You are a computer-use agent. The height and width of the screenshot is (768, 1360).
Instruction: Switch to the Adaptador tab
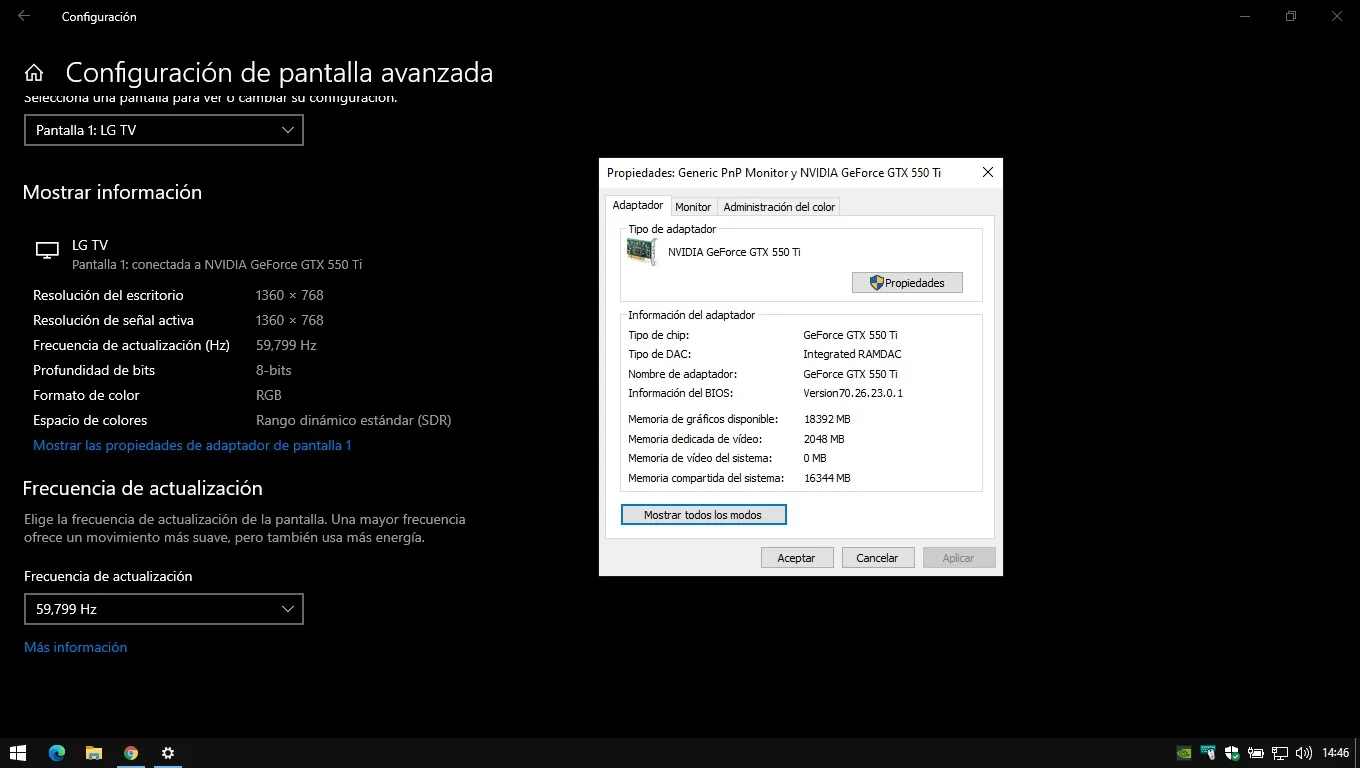(x=638, y=205)
